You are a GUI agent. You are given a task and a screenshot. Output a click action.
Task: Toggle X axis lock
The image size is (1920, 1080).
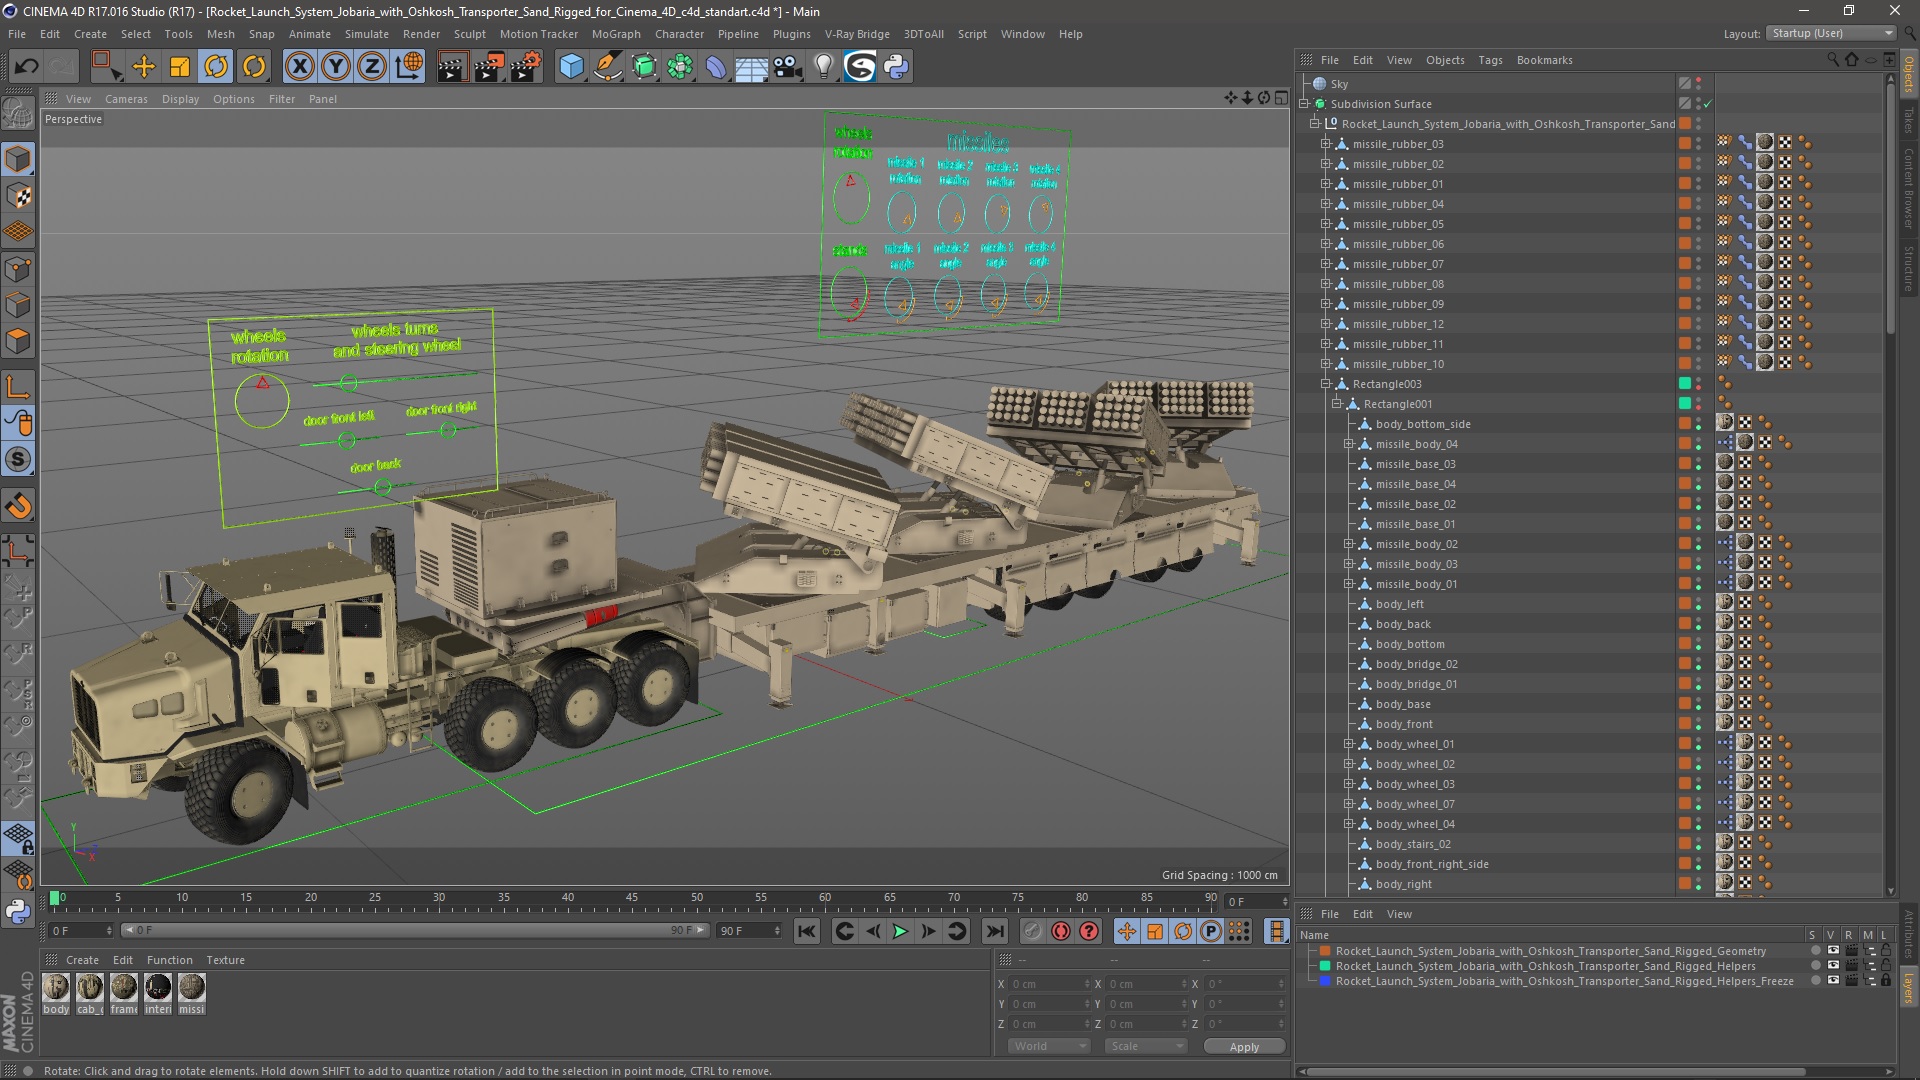(x=299, y=67)
